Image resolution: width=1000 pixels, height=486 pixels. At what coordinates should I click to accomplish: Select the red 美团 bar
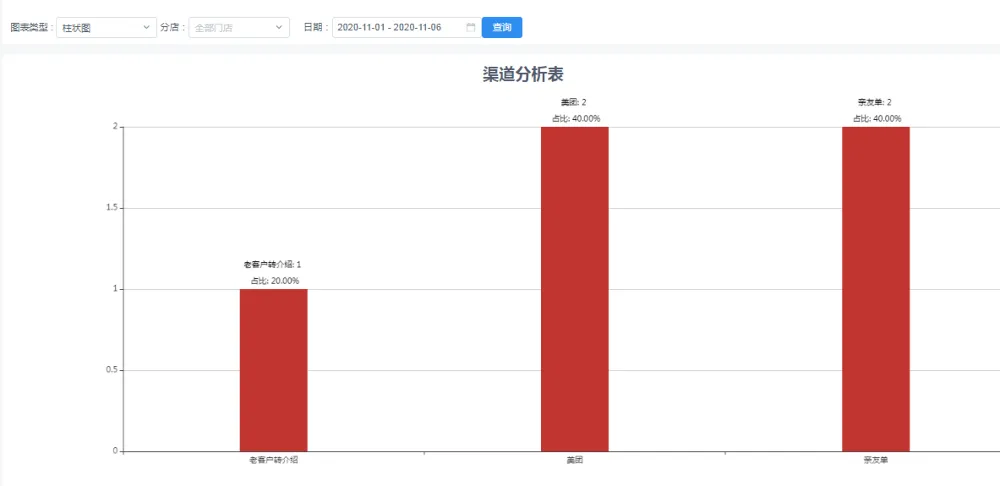(574, 289)
